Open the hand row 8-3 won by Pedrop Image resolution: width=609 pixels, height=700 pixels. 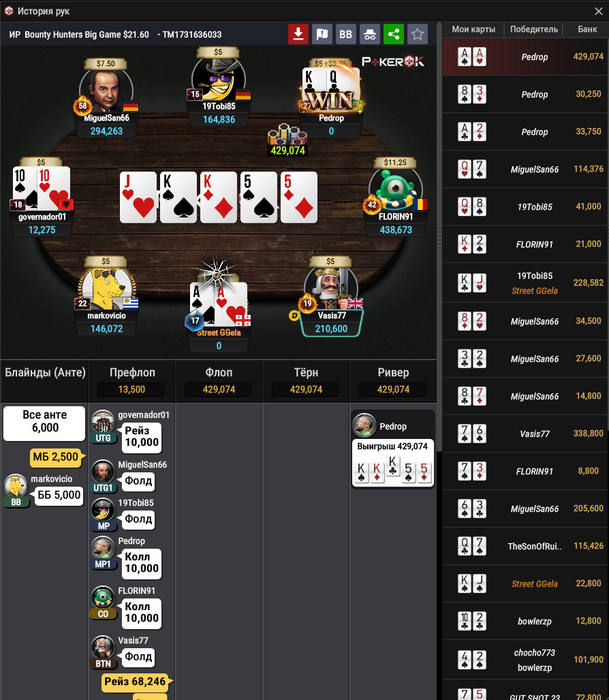(x=525, y=94)
